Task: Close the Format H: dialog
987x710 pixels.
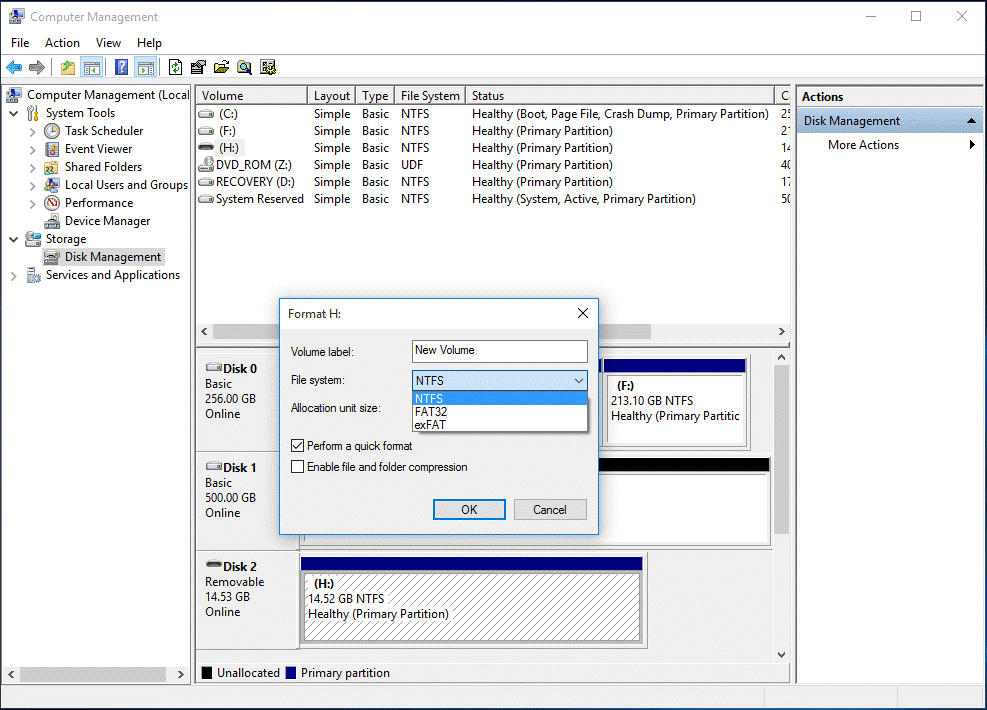Action: (583, 313)
